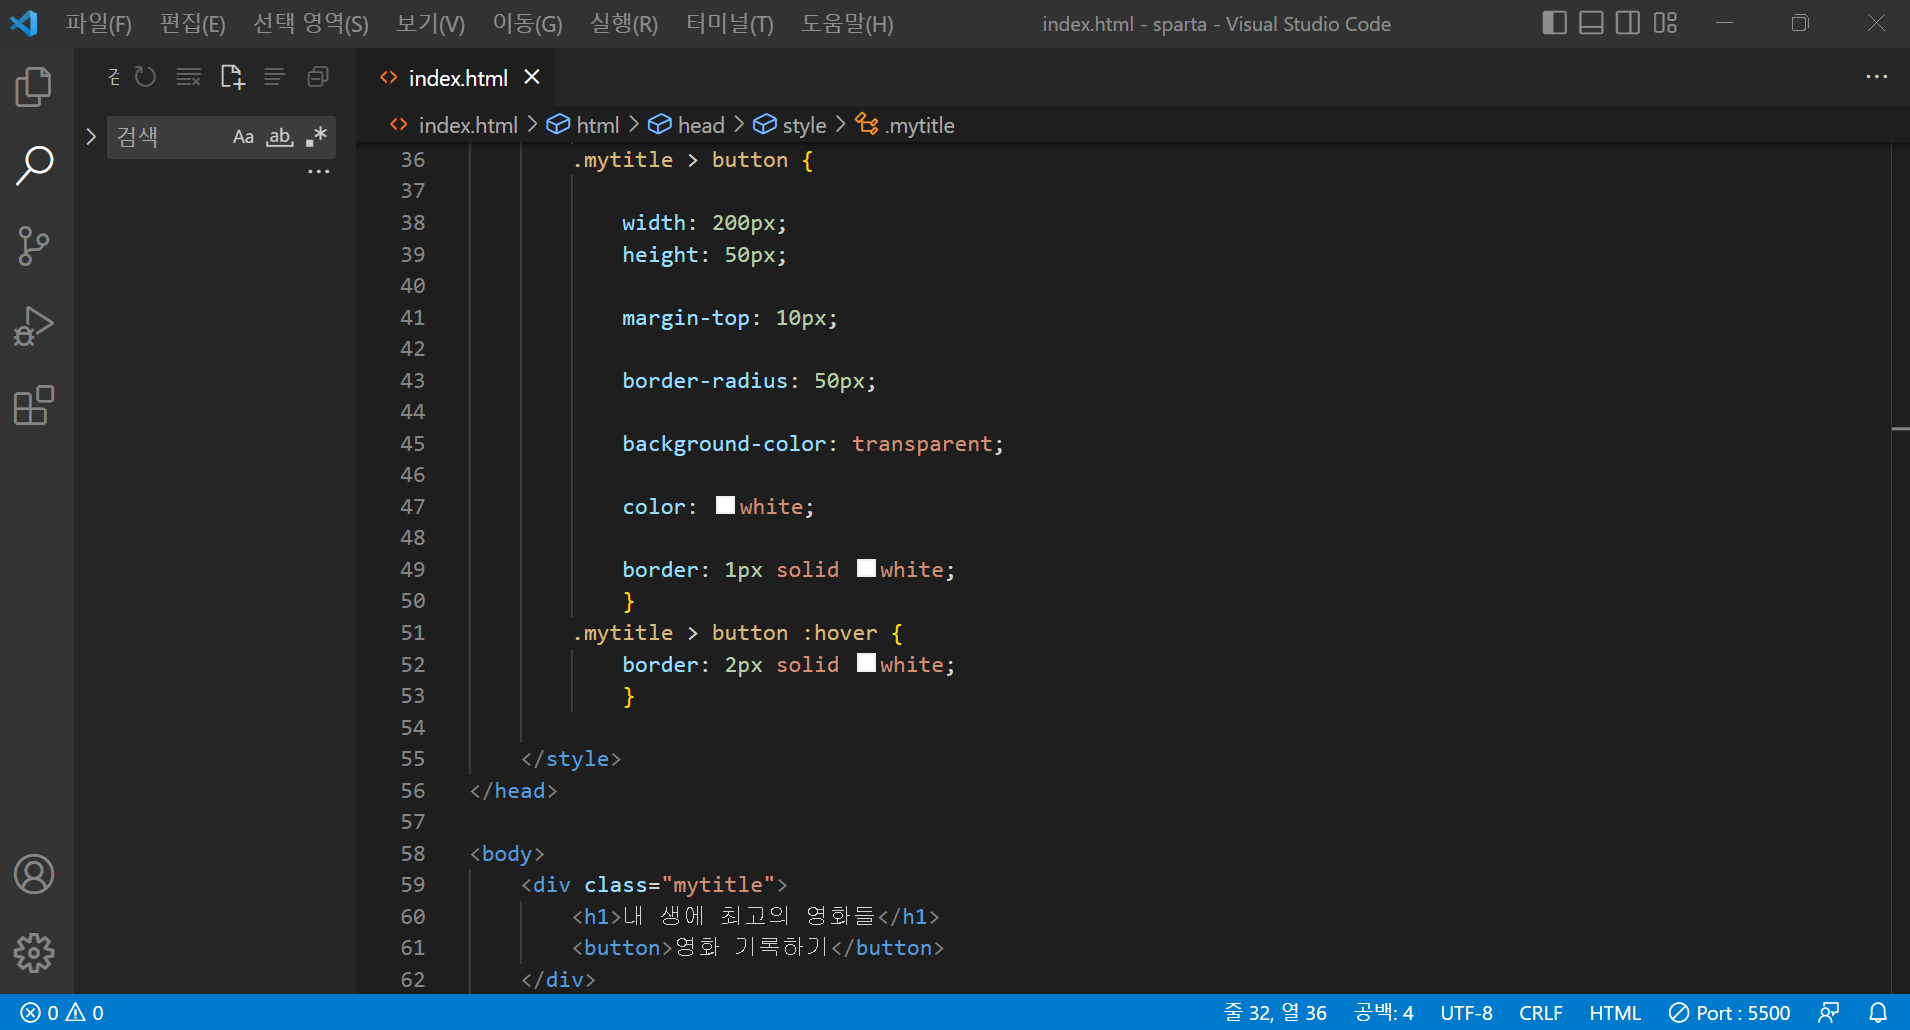The image size is (1910, 1030).
Task: Click the VS Code logo icon
Action: click(x=24, y=23)
